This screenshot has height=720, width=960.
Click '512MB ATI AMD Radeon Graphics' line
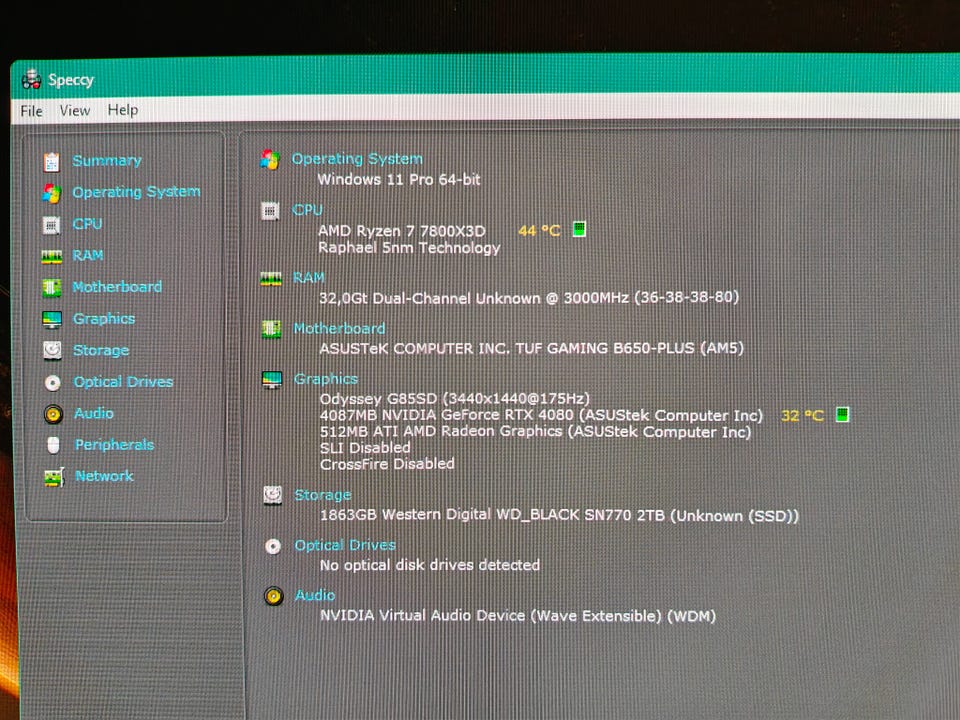click(x=535, y=432)
